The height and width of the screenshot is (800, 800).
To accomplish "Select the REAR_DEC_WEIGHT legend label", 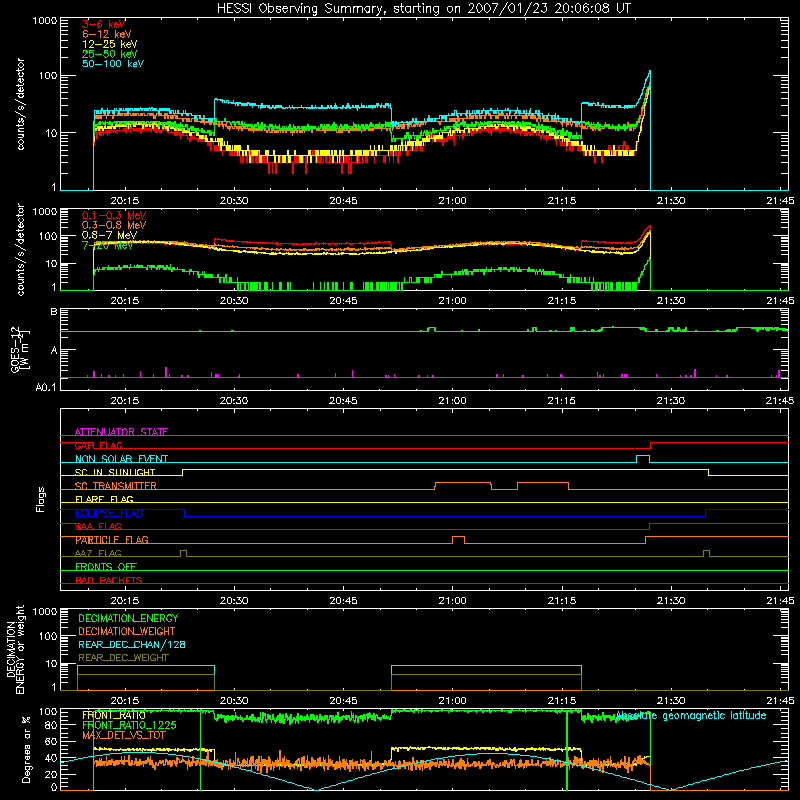I will point(123,658).
